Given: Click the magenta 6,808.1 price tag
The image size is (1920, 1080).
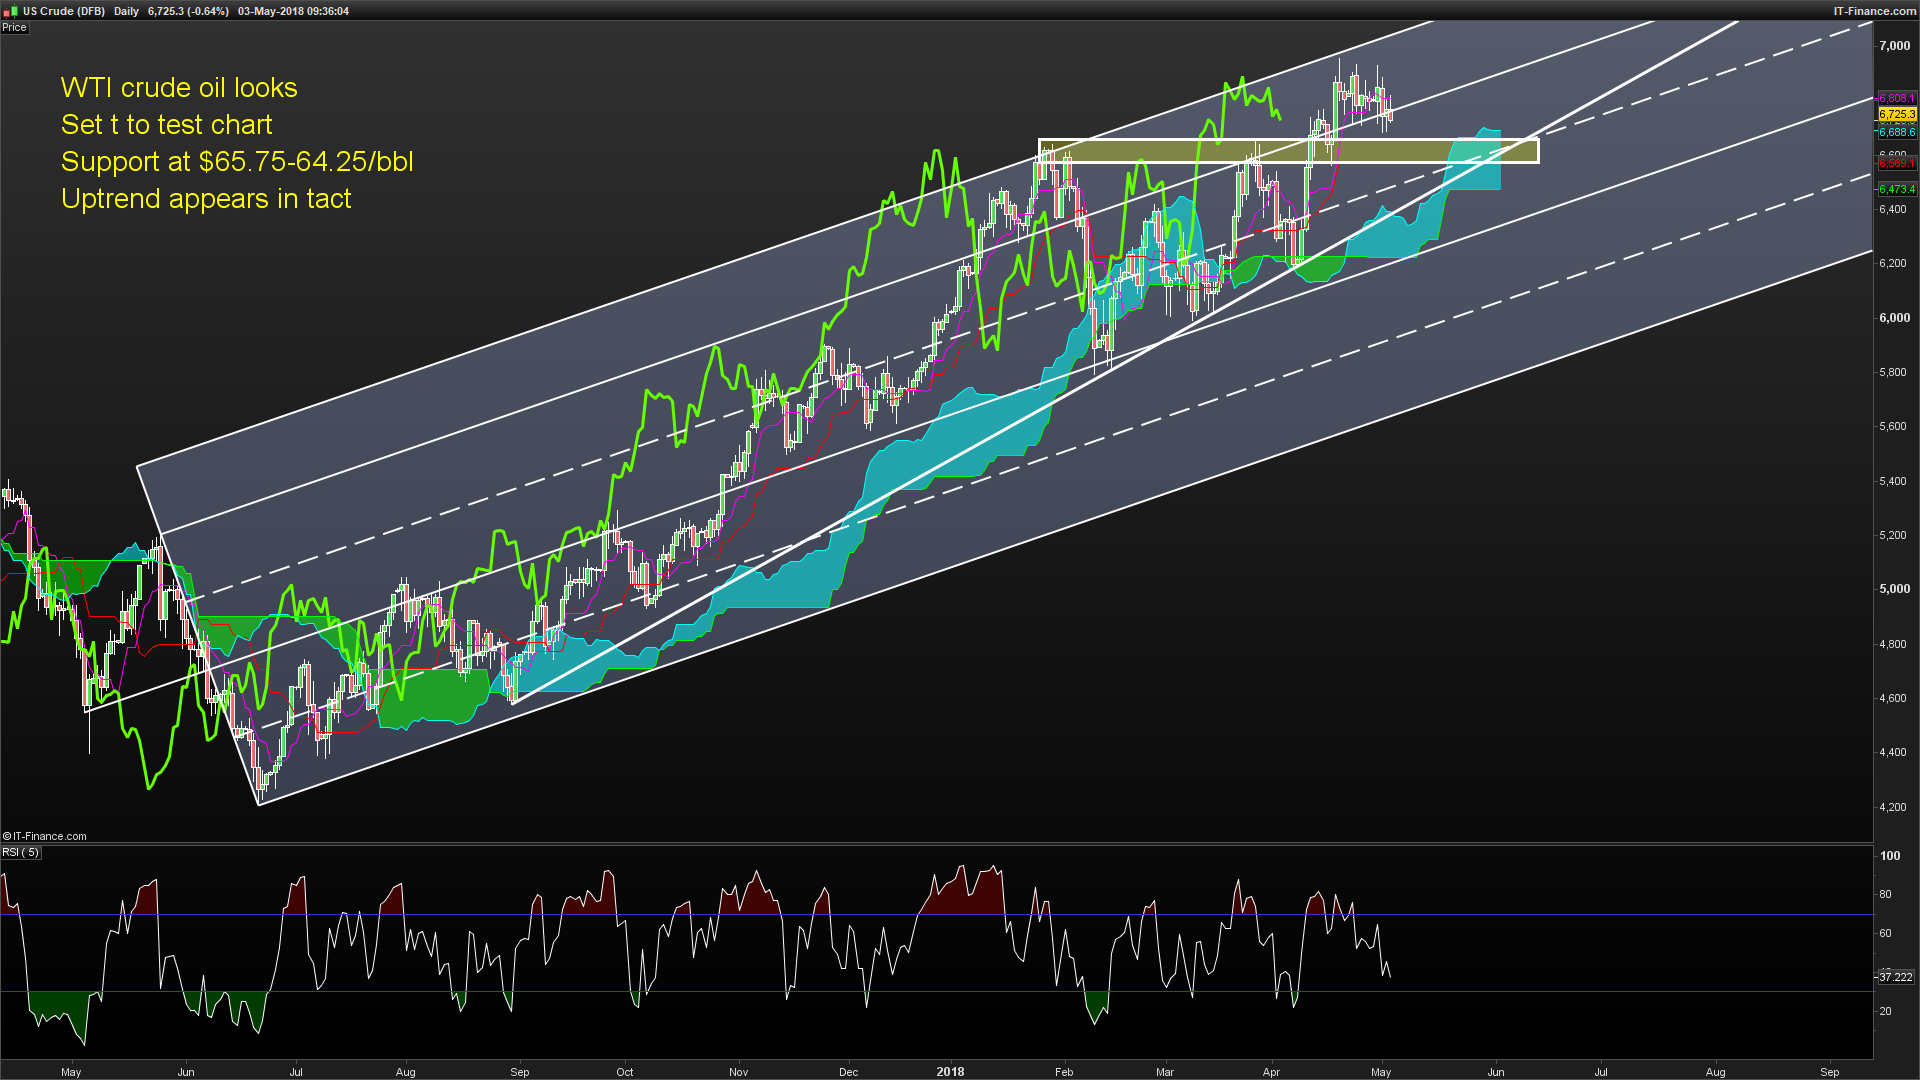Looking at the screenshot, I should [x=1897, y=98].
